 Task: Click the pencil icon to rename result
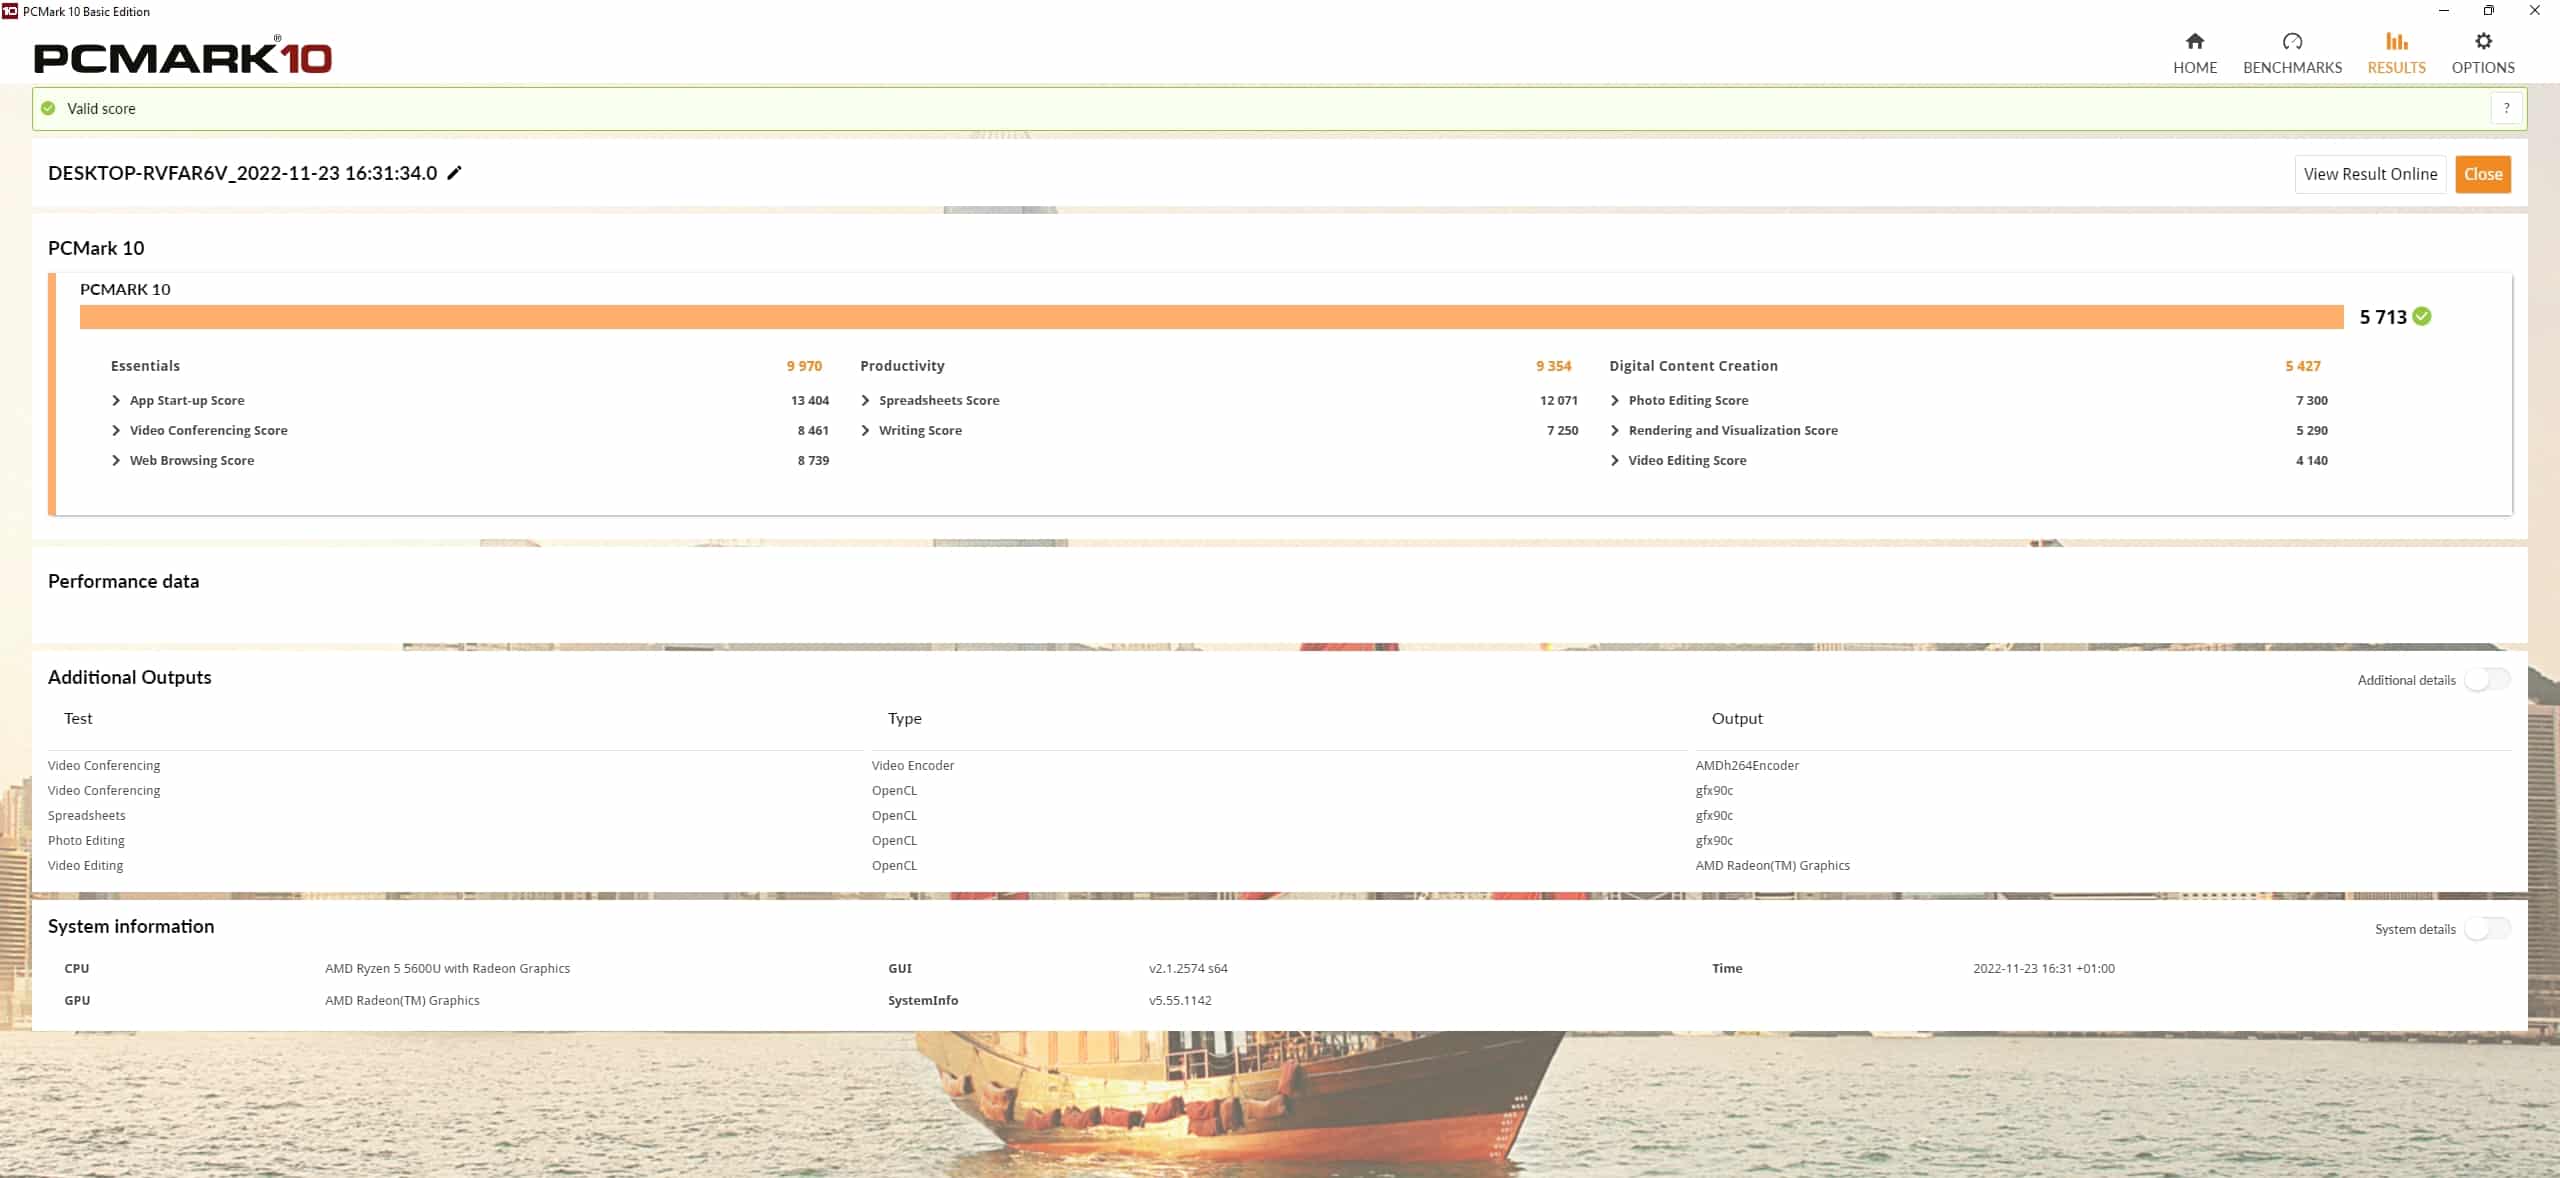tap(454, 173)
